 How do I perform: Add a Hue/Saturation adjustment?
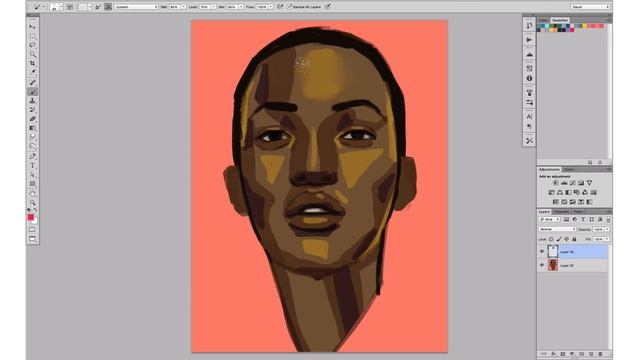pos(551,192)
